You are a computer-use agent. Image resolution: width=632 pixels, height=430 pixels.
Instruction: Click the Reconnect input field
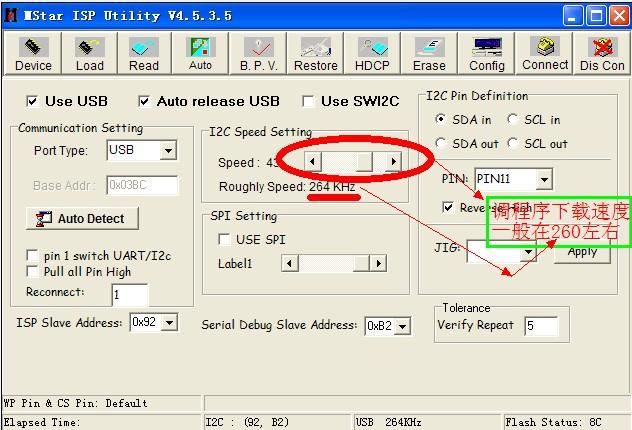130,295
